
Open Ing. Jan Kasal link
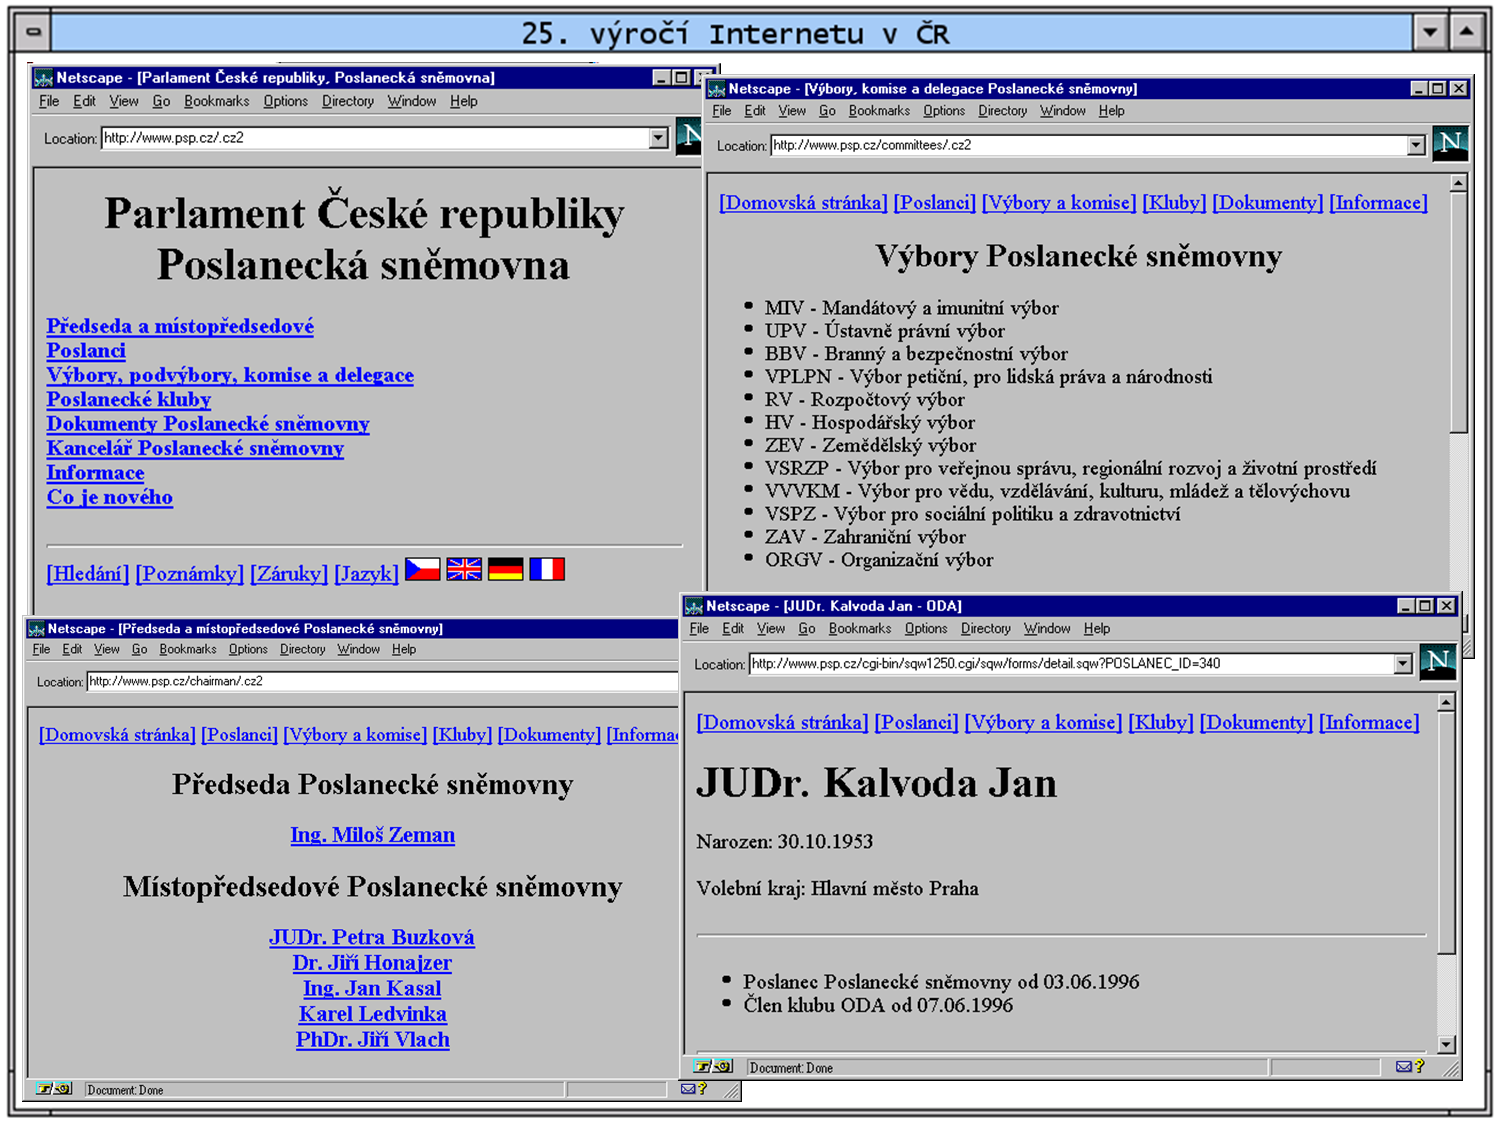click(x=372, y=988)
